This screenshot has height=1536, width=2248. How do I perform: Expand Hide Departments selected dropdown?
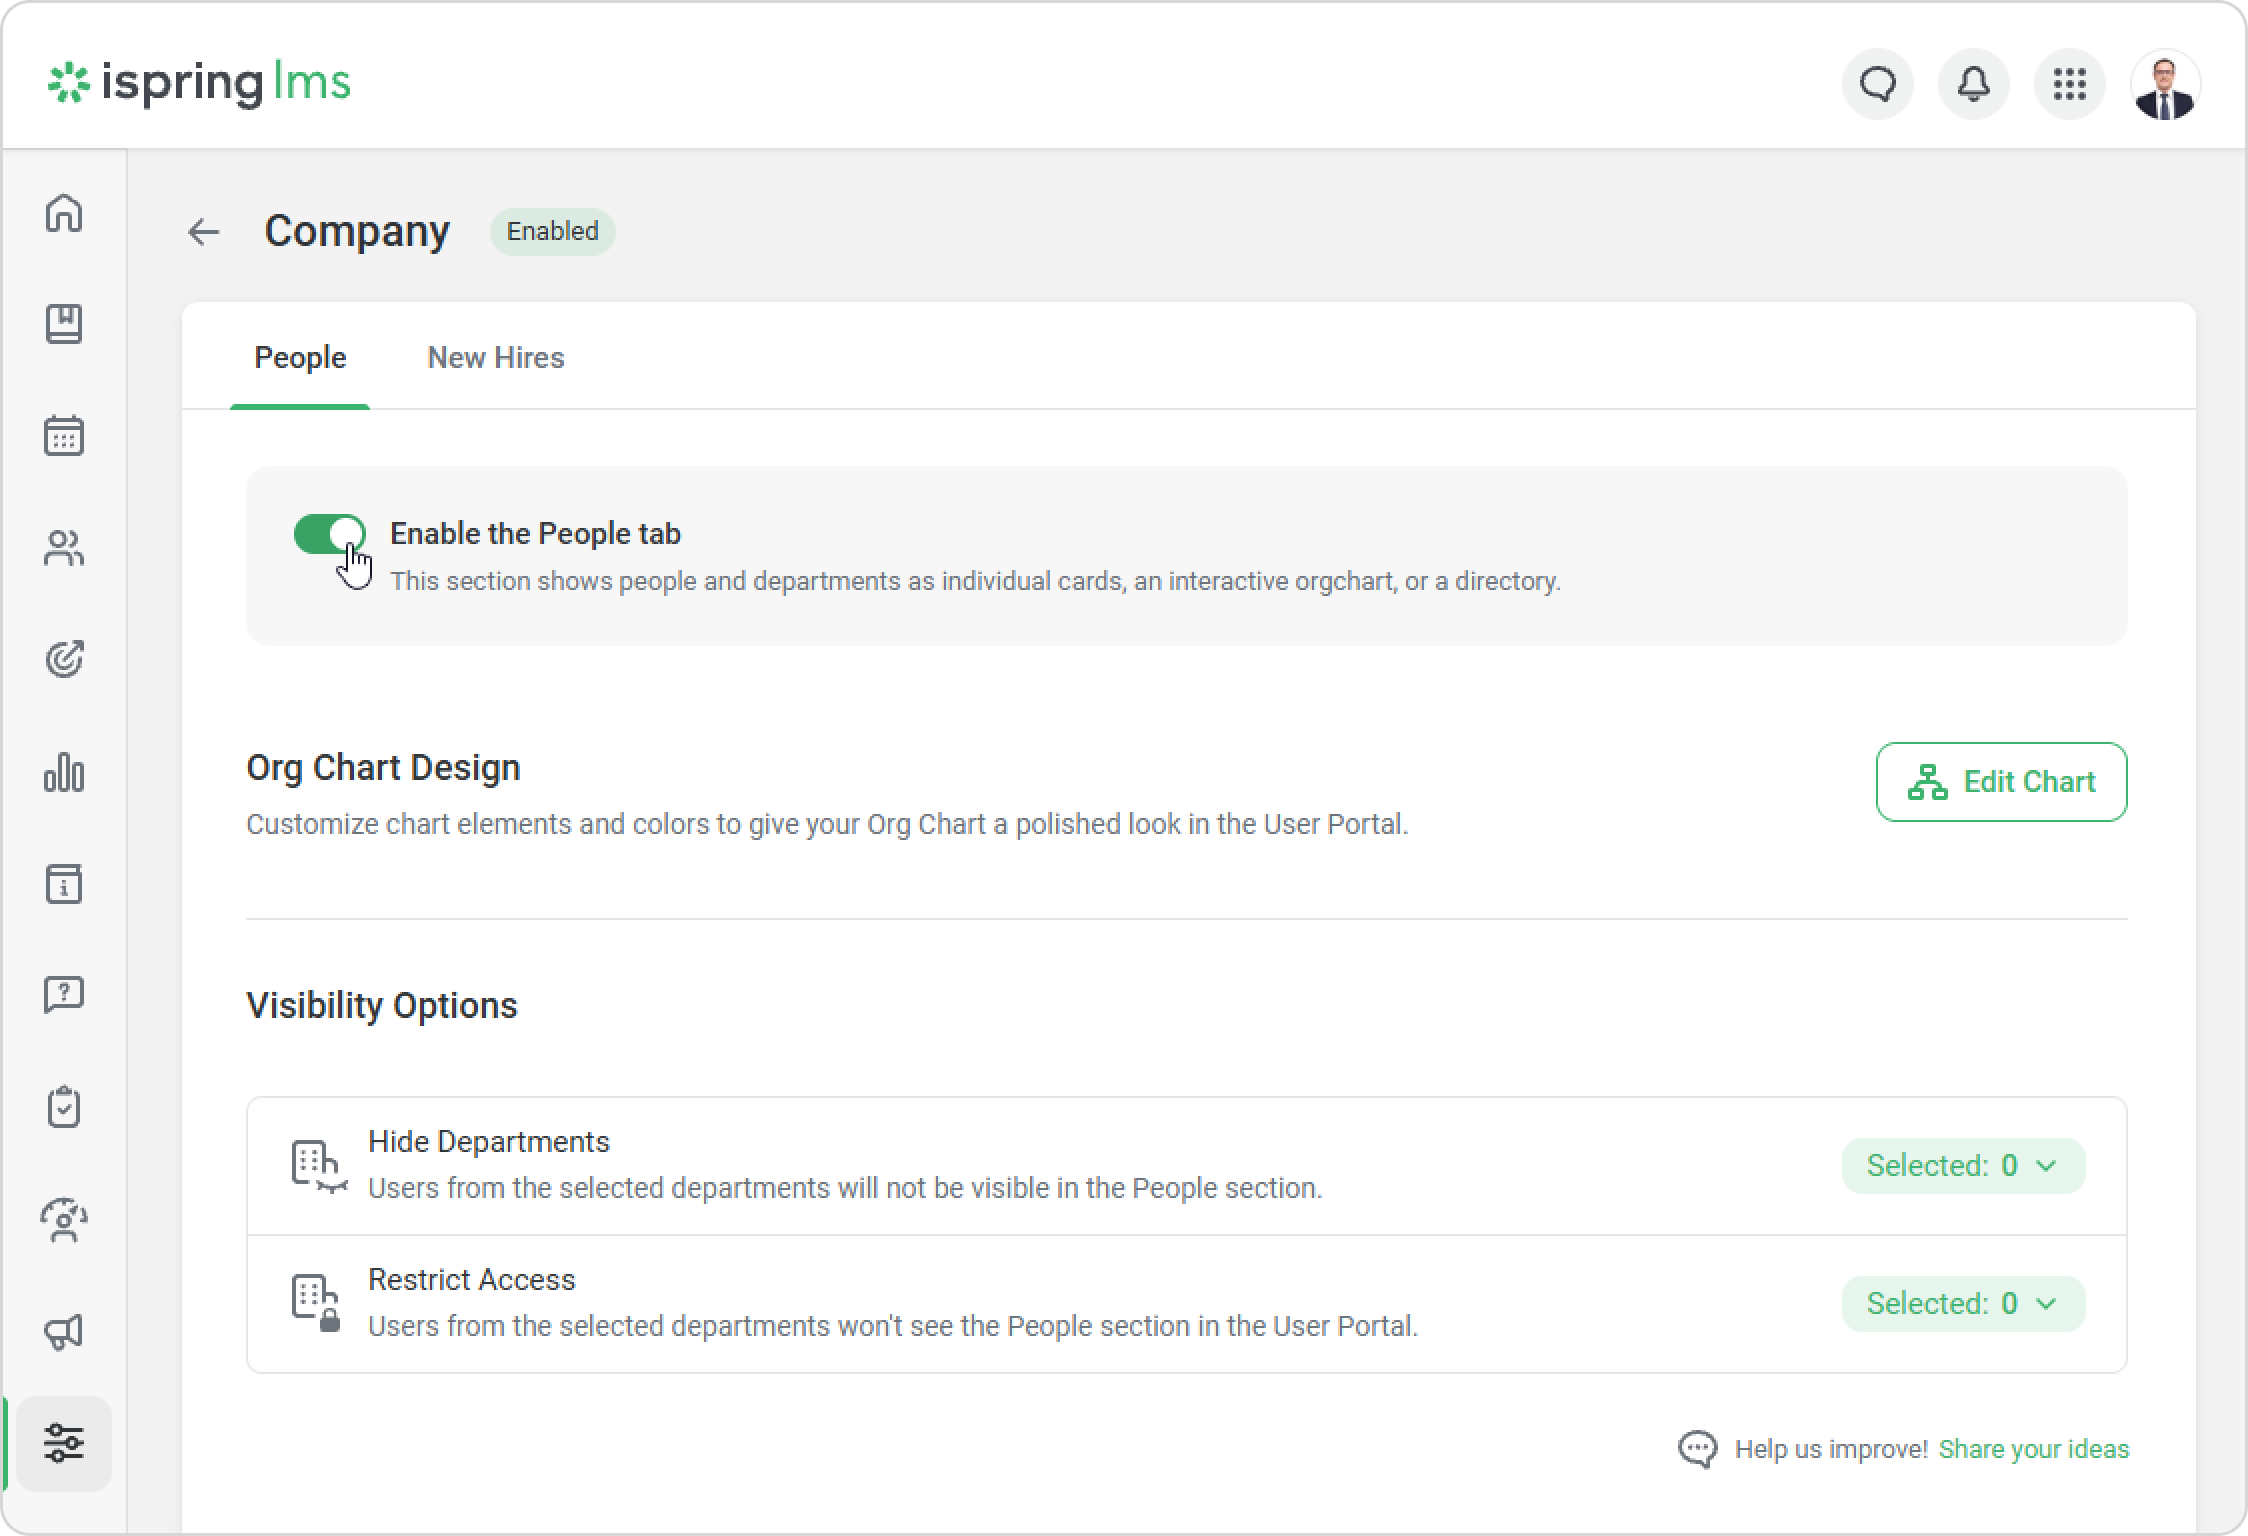[x=1962, y=1166]
